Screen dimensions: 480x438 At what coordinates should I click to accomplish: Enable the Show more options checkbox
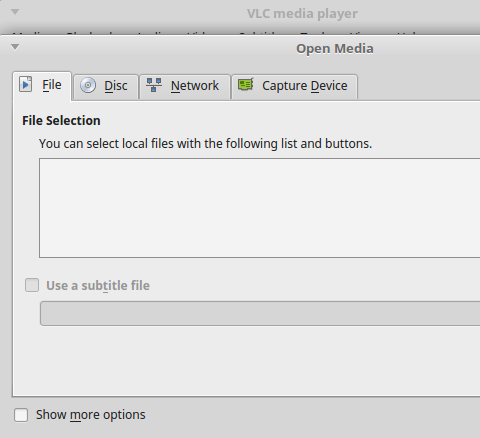click(21, 415)
